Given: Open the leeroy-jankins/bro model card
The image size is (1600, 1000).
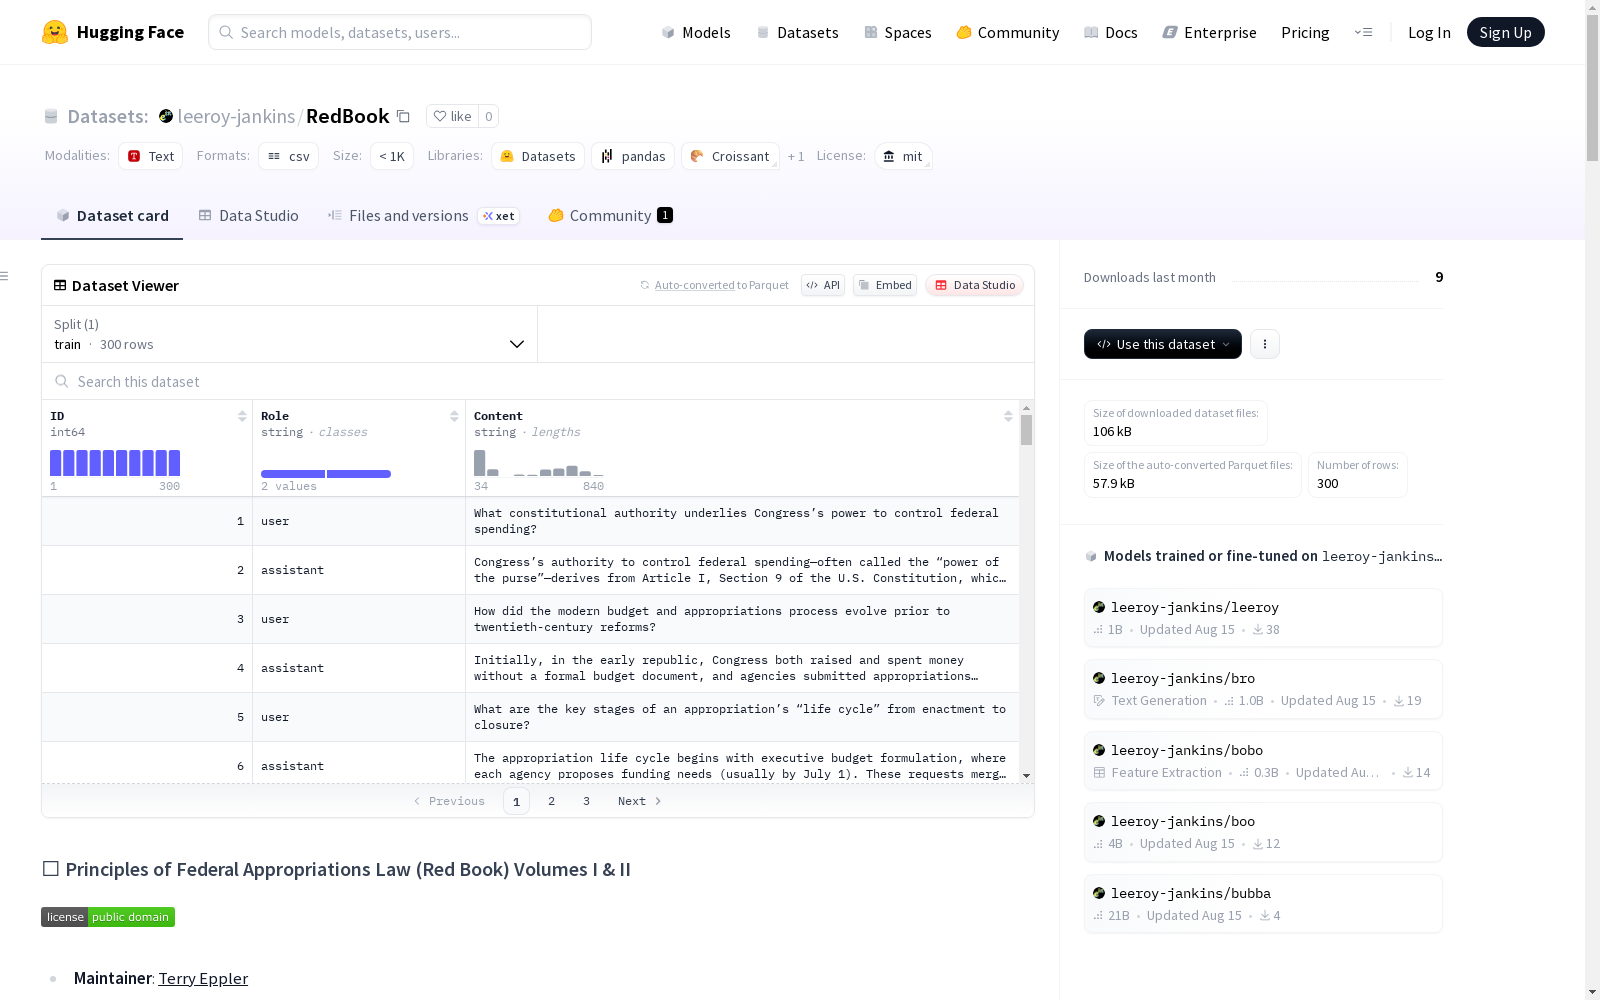Looking at the screenshot, I should click(x=1263, y=689).
